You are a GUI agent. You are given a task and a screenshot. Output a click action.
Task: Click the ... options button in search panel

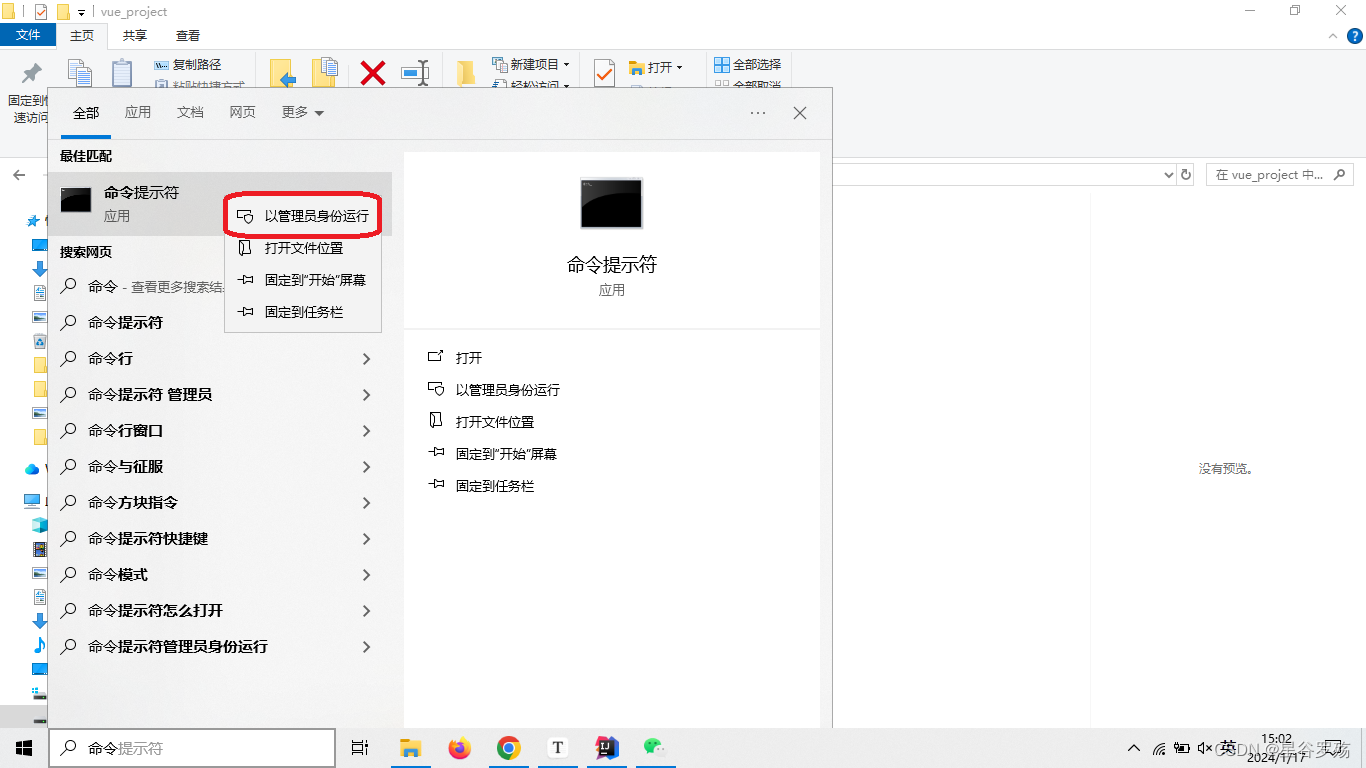point(757,112)
